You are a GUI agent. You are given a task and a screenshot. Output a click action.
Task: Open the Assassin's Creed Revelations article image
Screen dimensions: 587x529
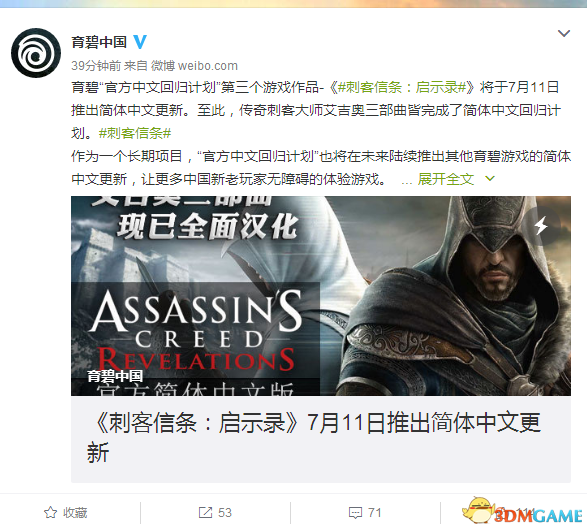(321, 296)
